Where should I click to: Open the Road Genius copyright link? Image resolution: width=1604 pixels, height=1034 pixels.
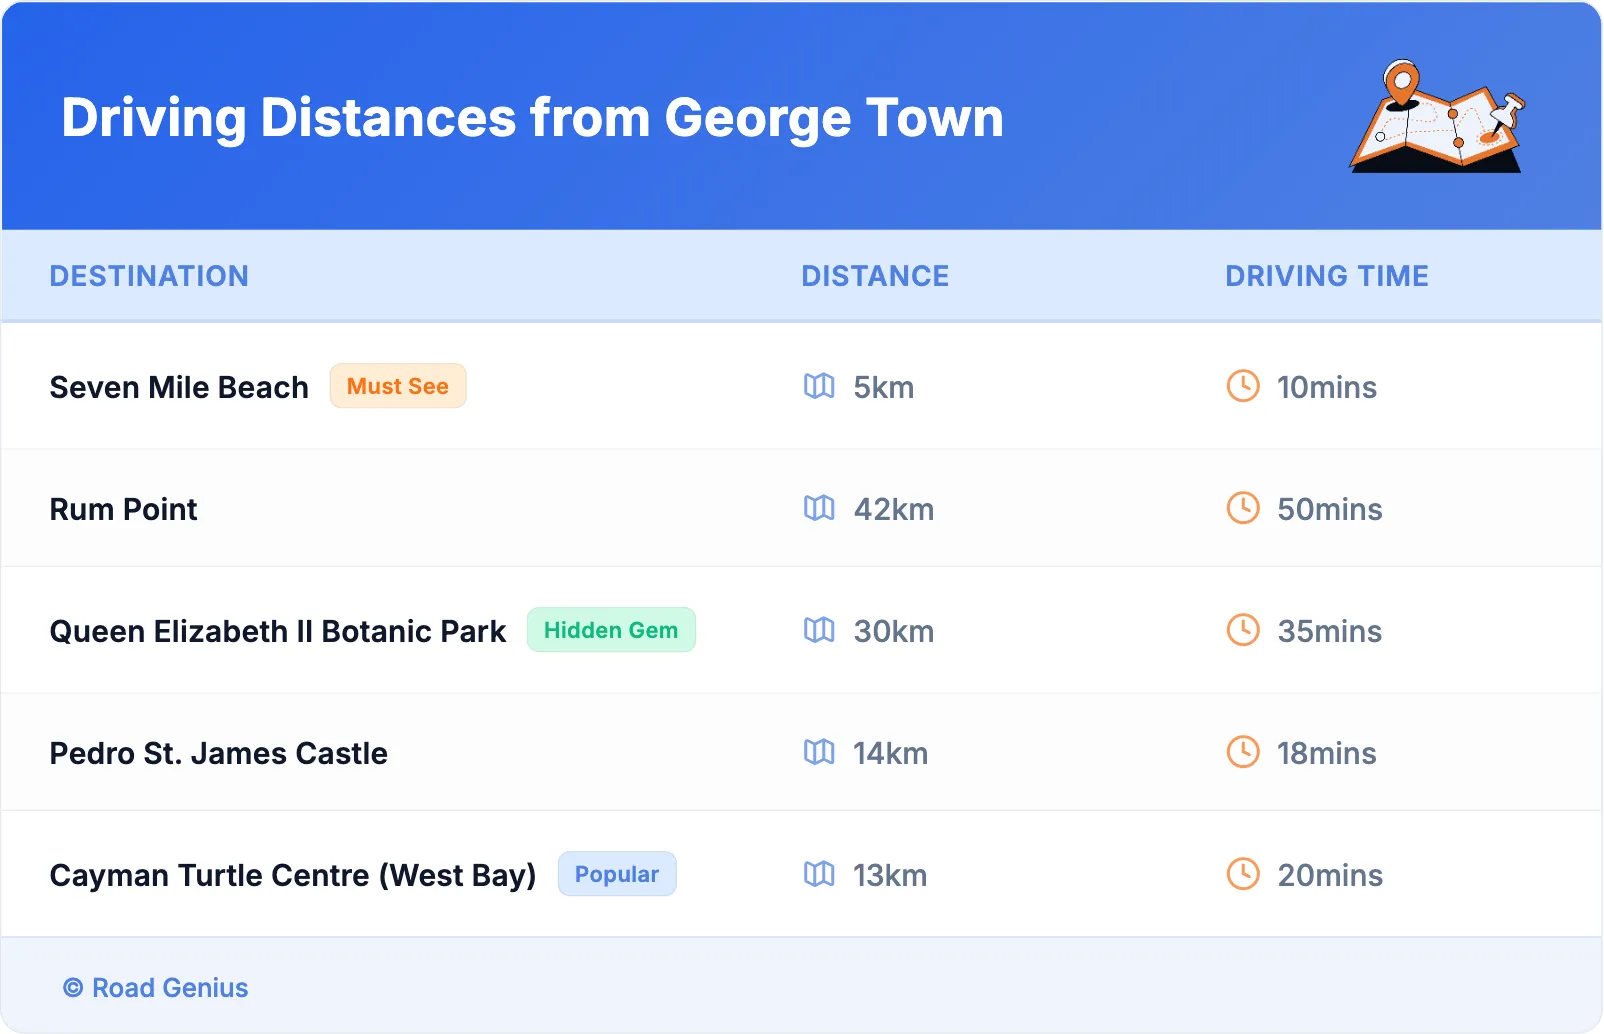click(156, 988)
